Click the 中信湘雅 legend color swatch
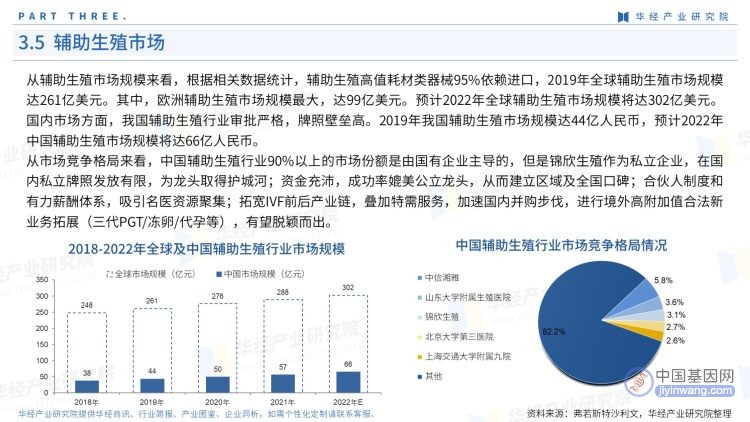The image size is (750, 422). [x=420, y=278]
